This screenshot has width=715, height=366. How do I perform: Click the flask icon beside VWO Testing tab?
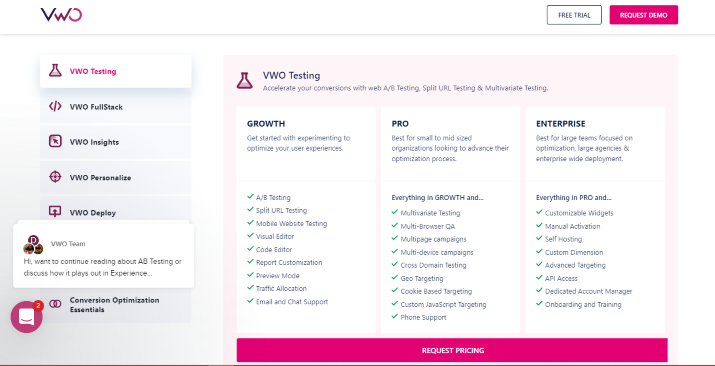click(x=55, y=71)
